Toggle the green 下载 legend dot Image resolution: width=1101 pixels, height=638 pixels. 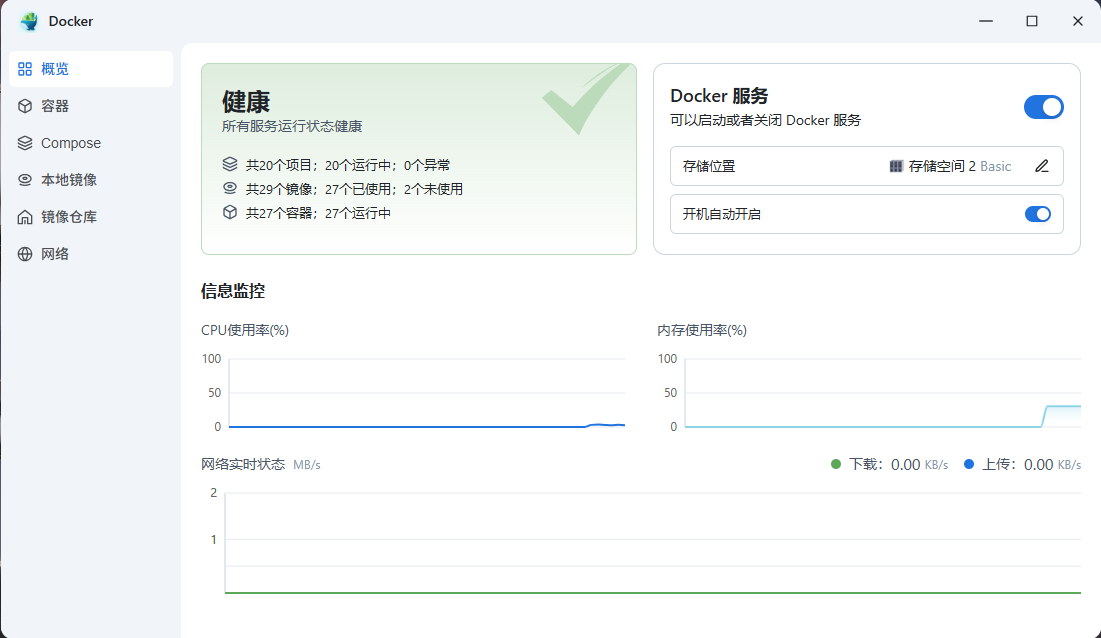836,464
